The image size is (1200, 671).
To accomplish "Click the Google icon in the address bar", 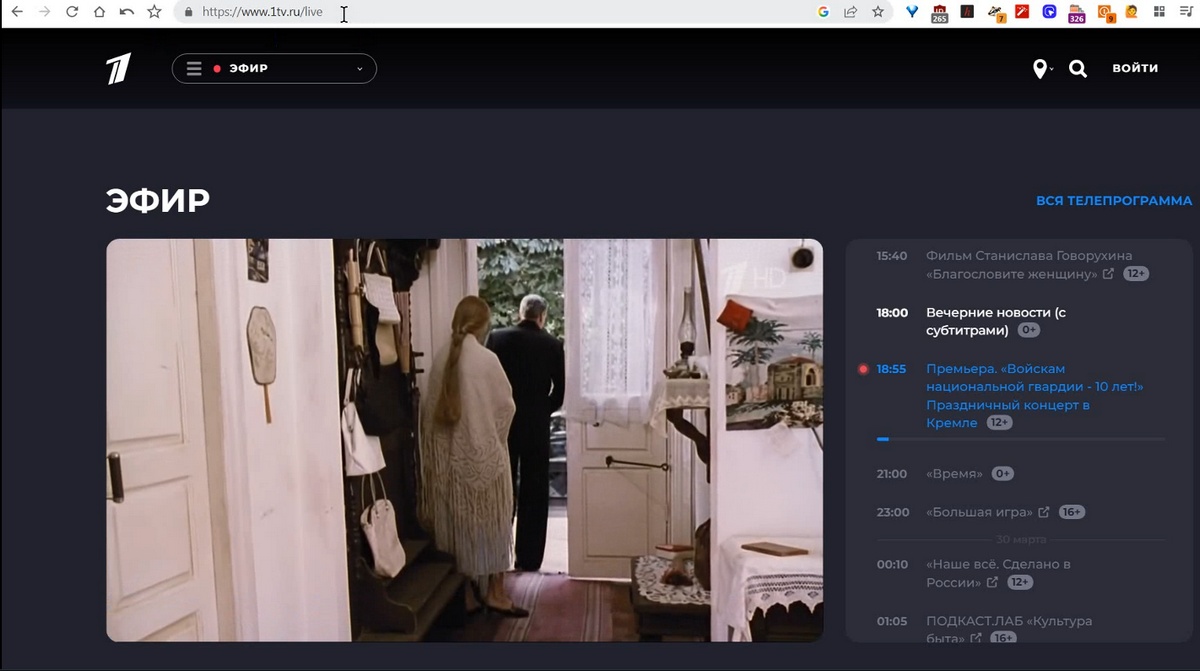I will tap(823, 12).
